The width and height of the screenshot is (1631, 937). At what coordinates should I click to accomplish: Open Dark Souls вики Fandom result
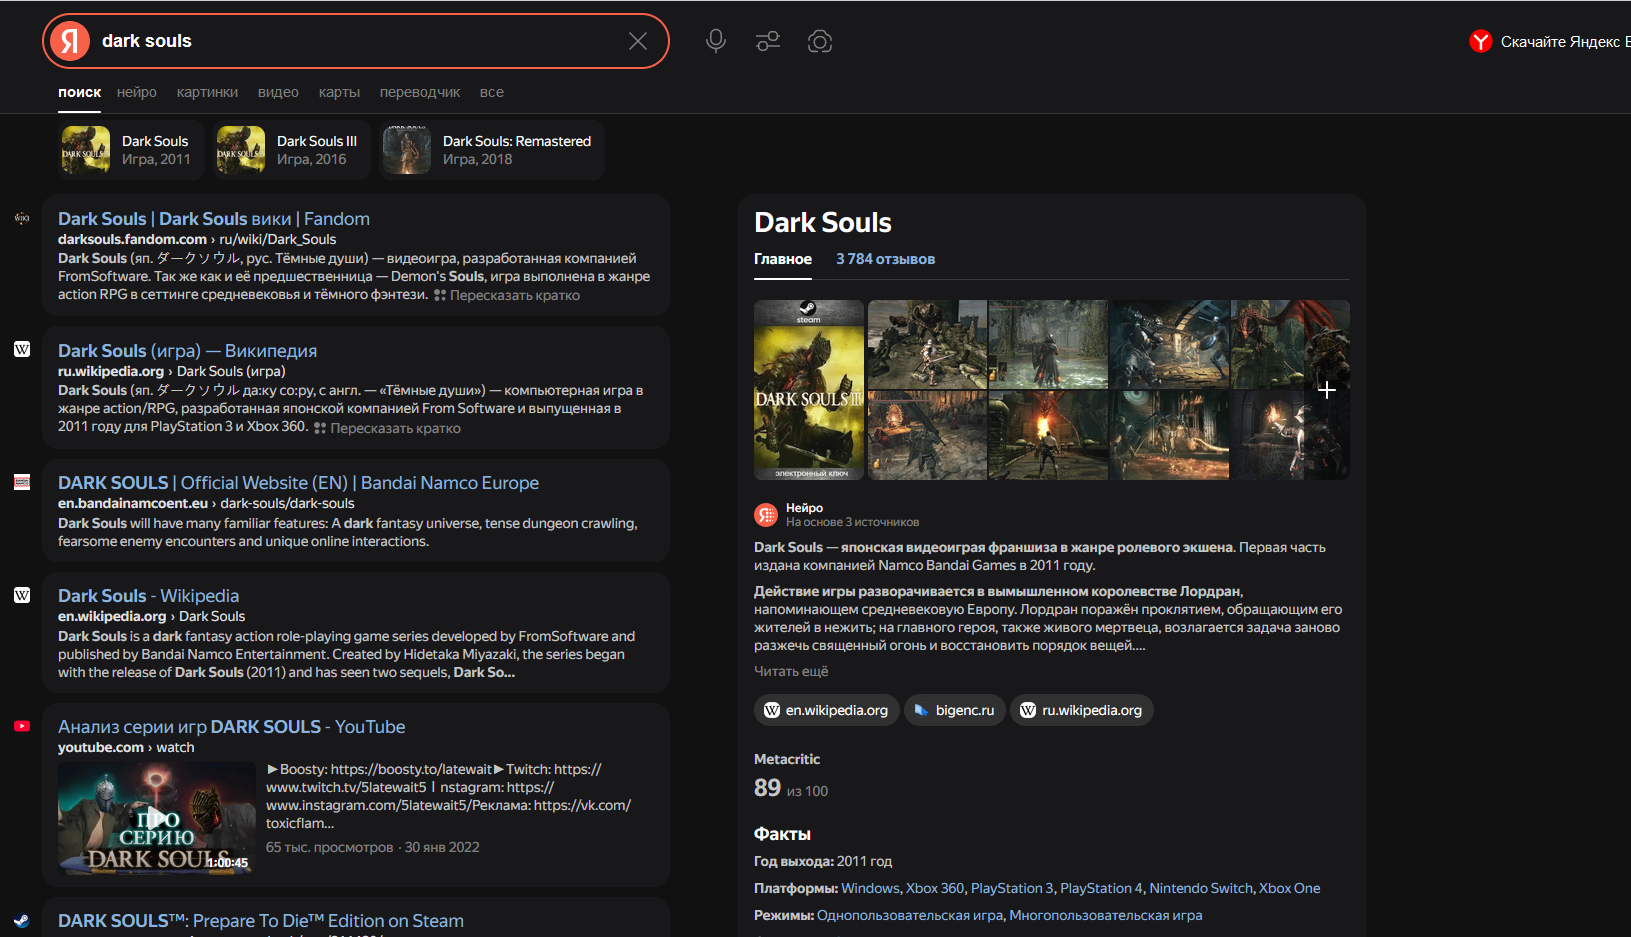[214, 219]
